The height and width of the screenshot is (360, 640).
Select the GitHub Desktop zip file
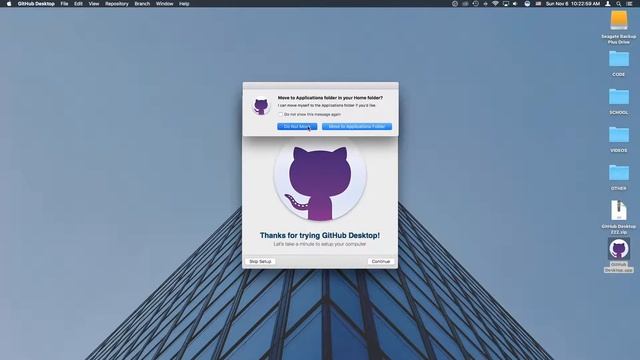pos(619,210)
